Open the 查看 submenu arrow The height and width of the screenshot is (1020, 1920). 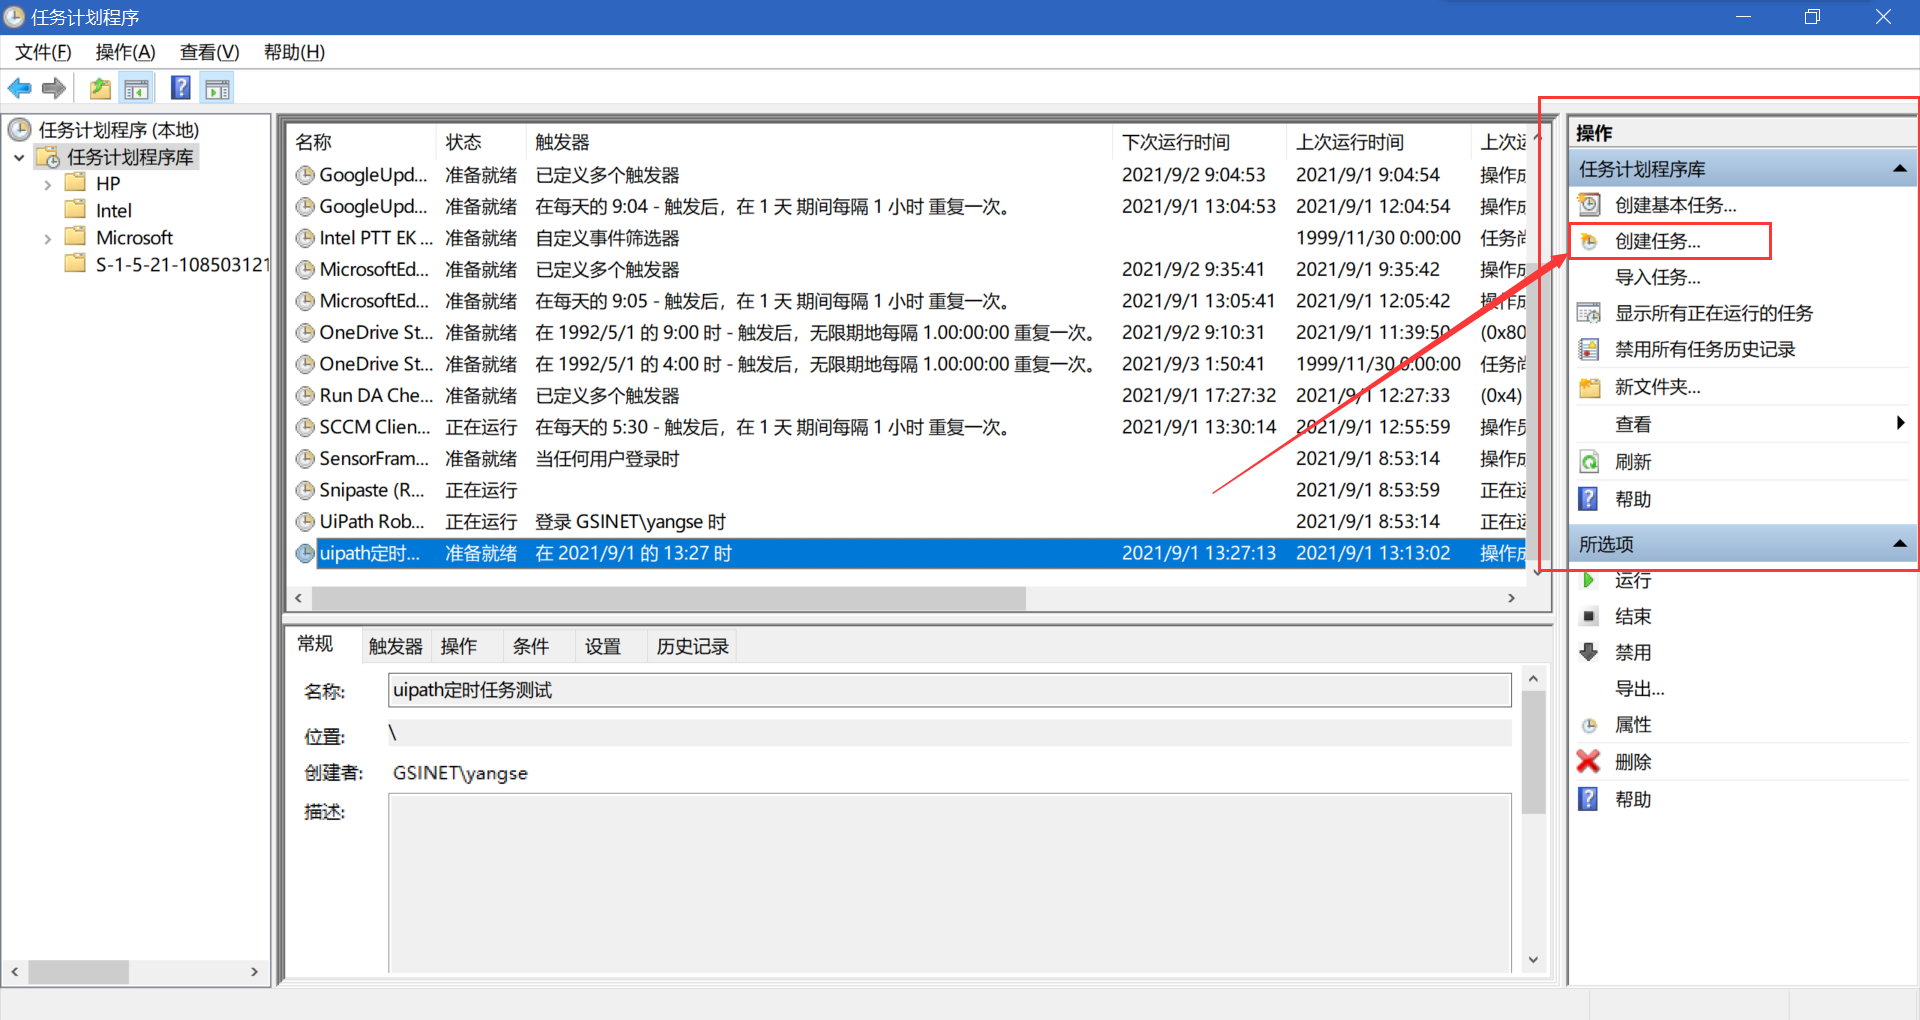pos(1899,423)
